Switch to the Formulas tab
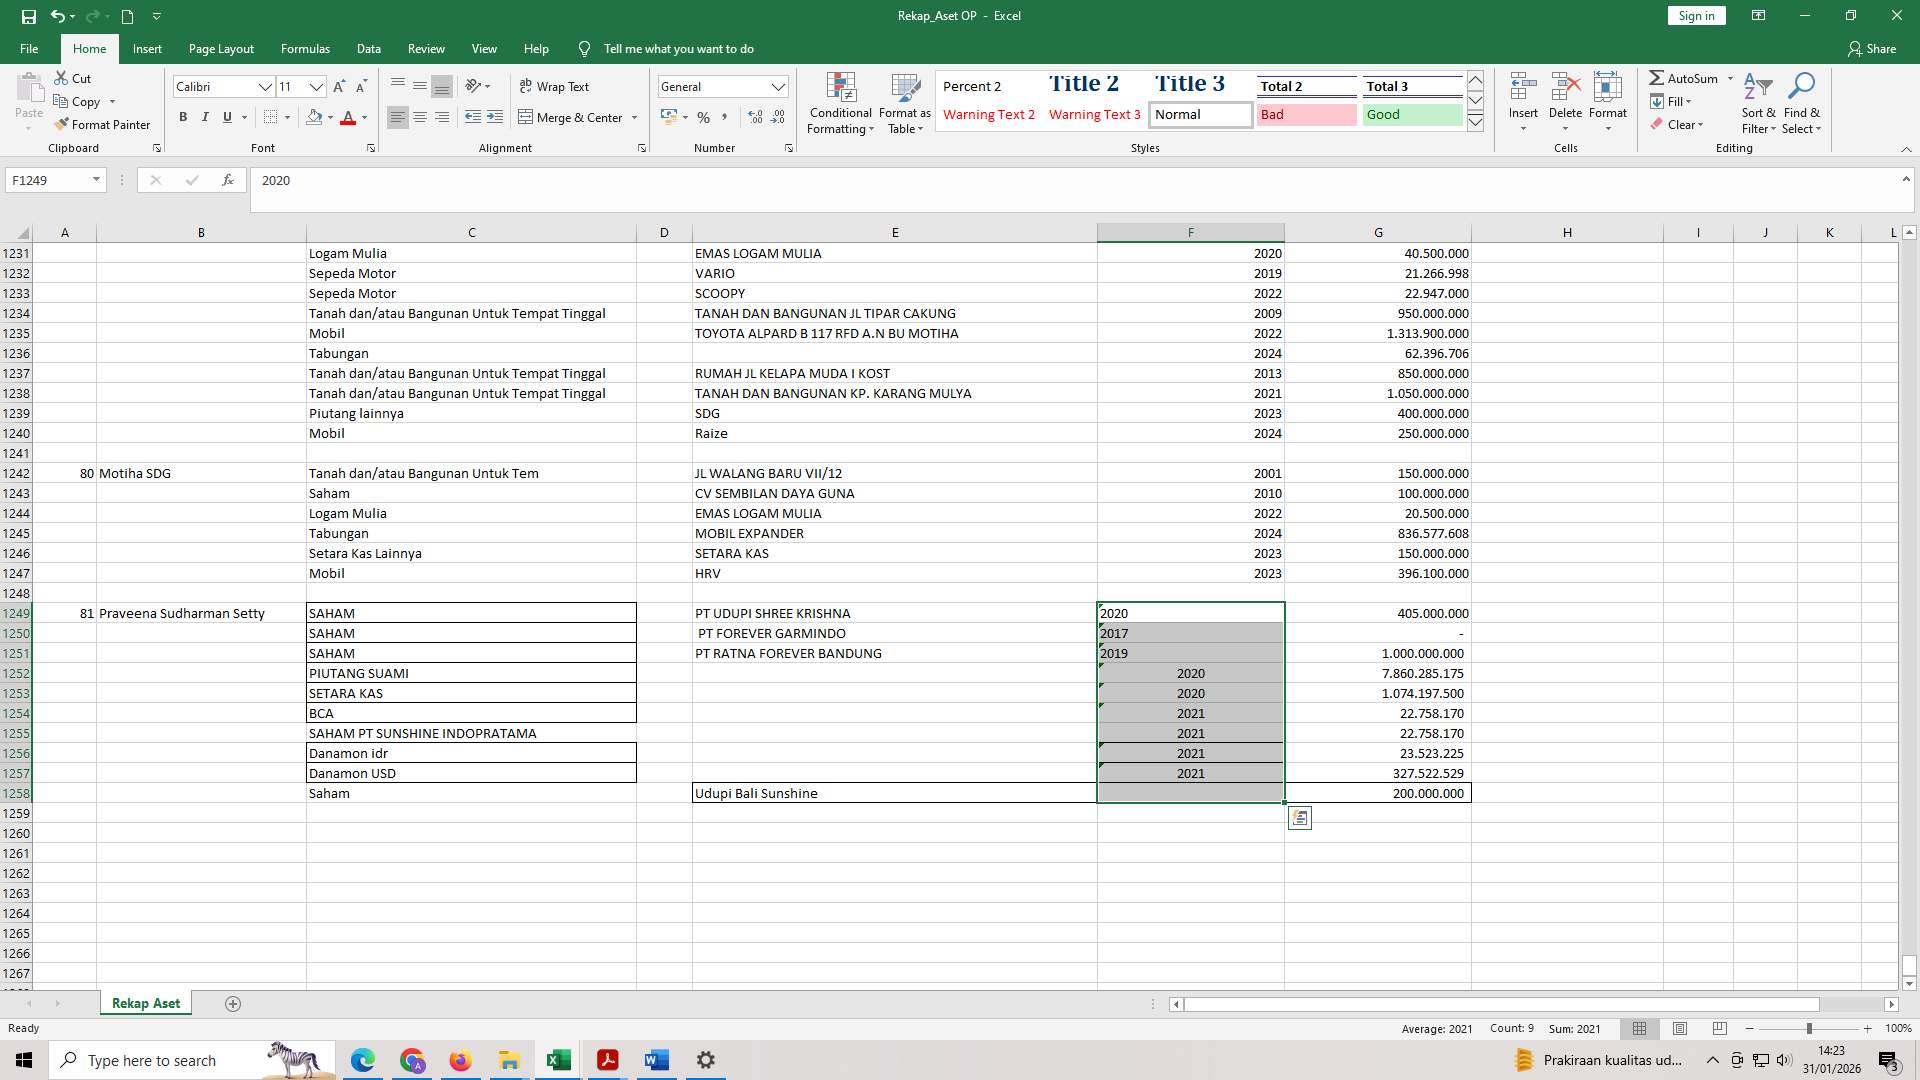The image size is (1920, 1080). point(305,48)
